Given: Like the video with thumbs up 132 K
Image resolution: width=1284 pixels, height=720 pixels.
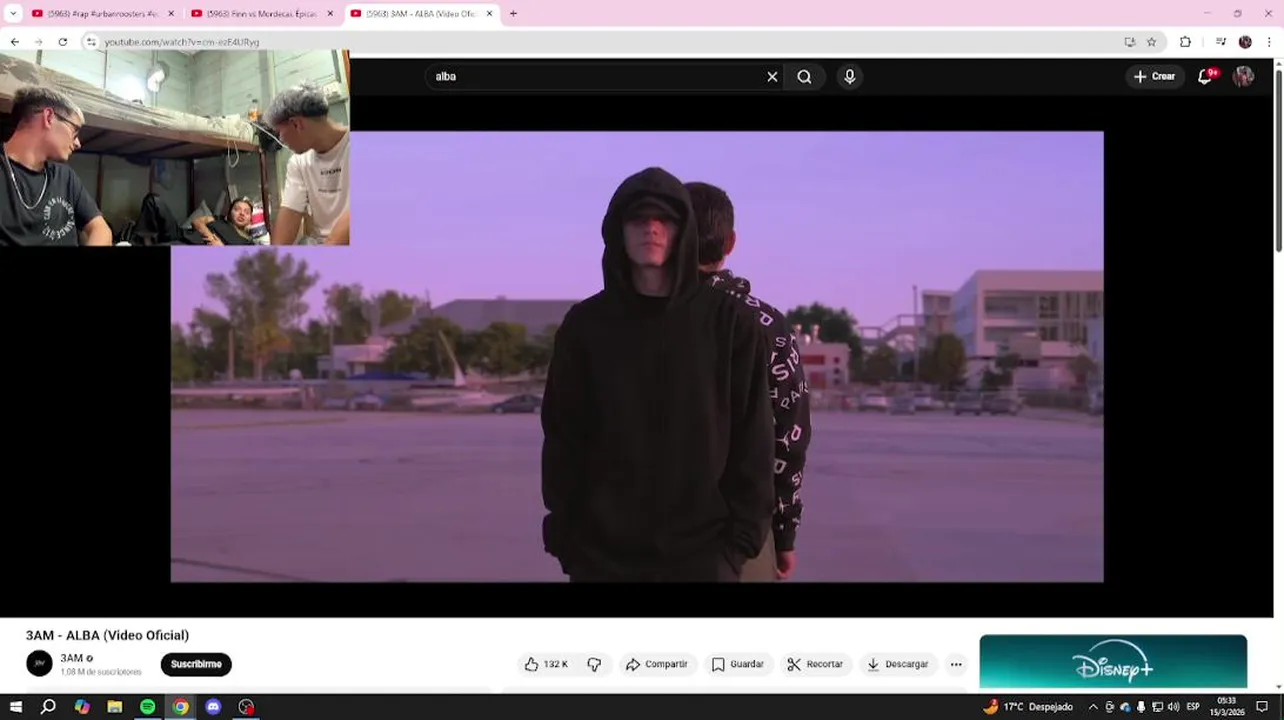Looking at the screenshot, I should click(x=546, y=664).
